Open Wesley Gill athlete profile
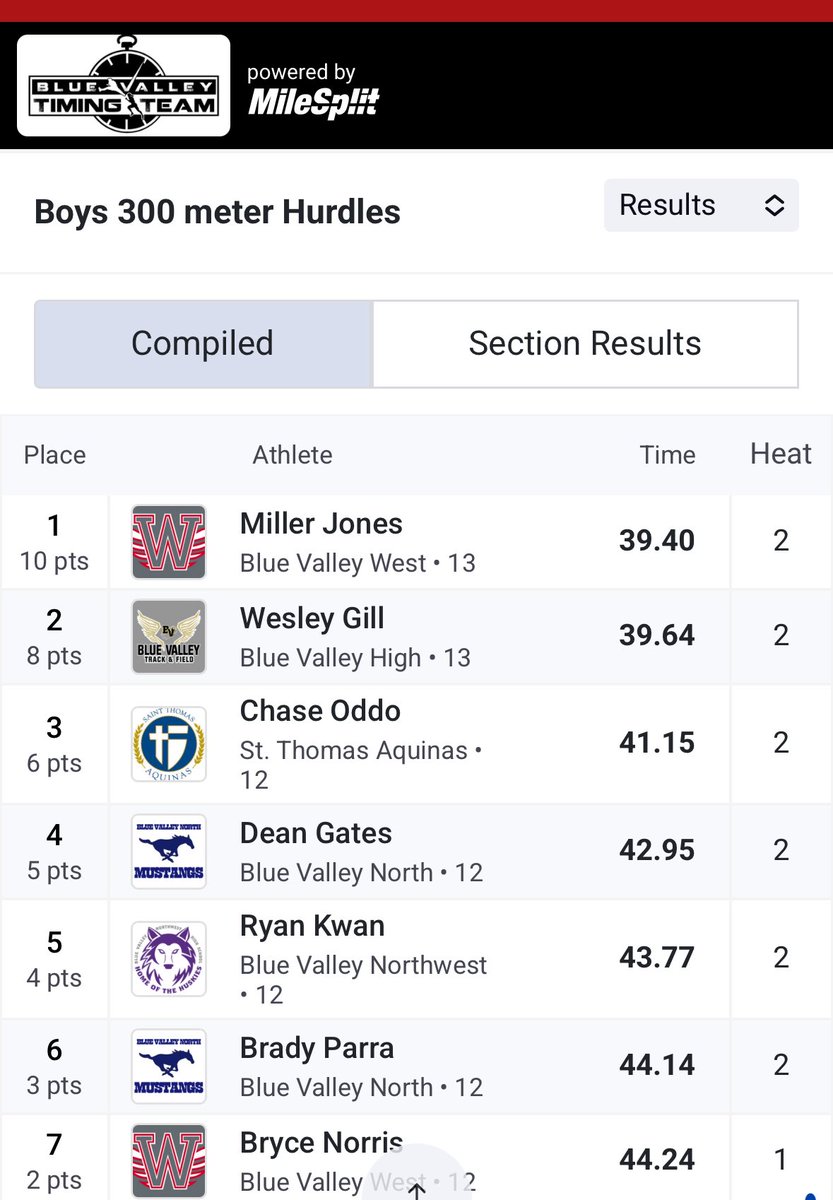Viewport: 833px width, 1200px height. click(x=312, y=619)
